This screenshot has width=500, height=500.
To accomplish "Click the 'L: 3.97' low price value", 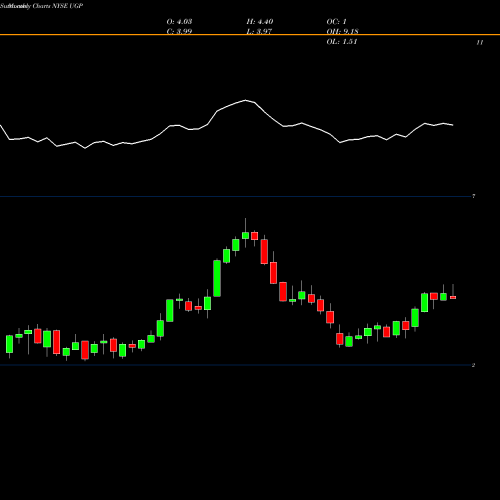I will click(259, 31).
